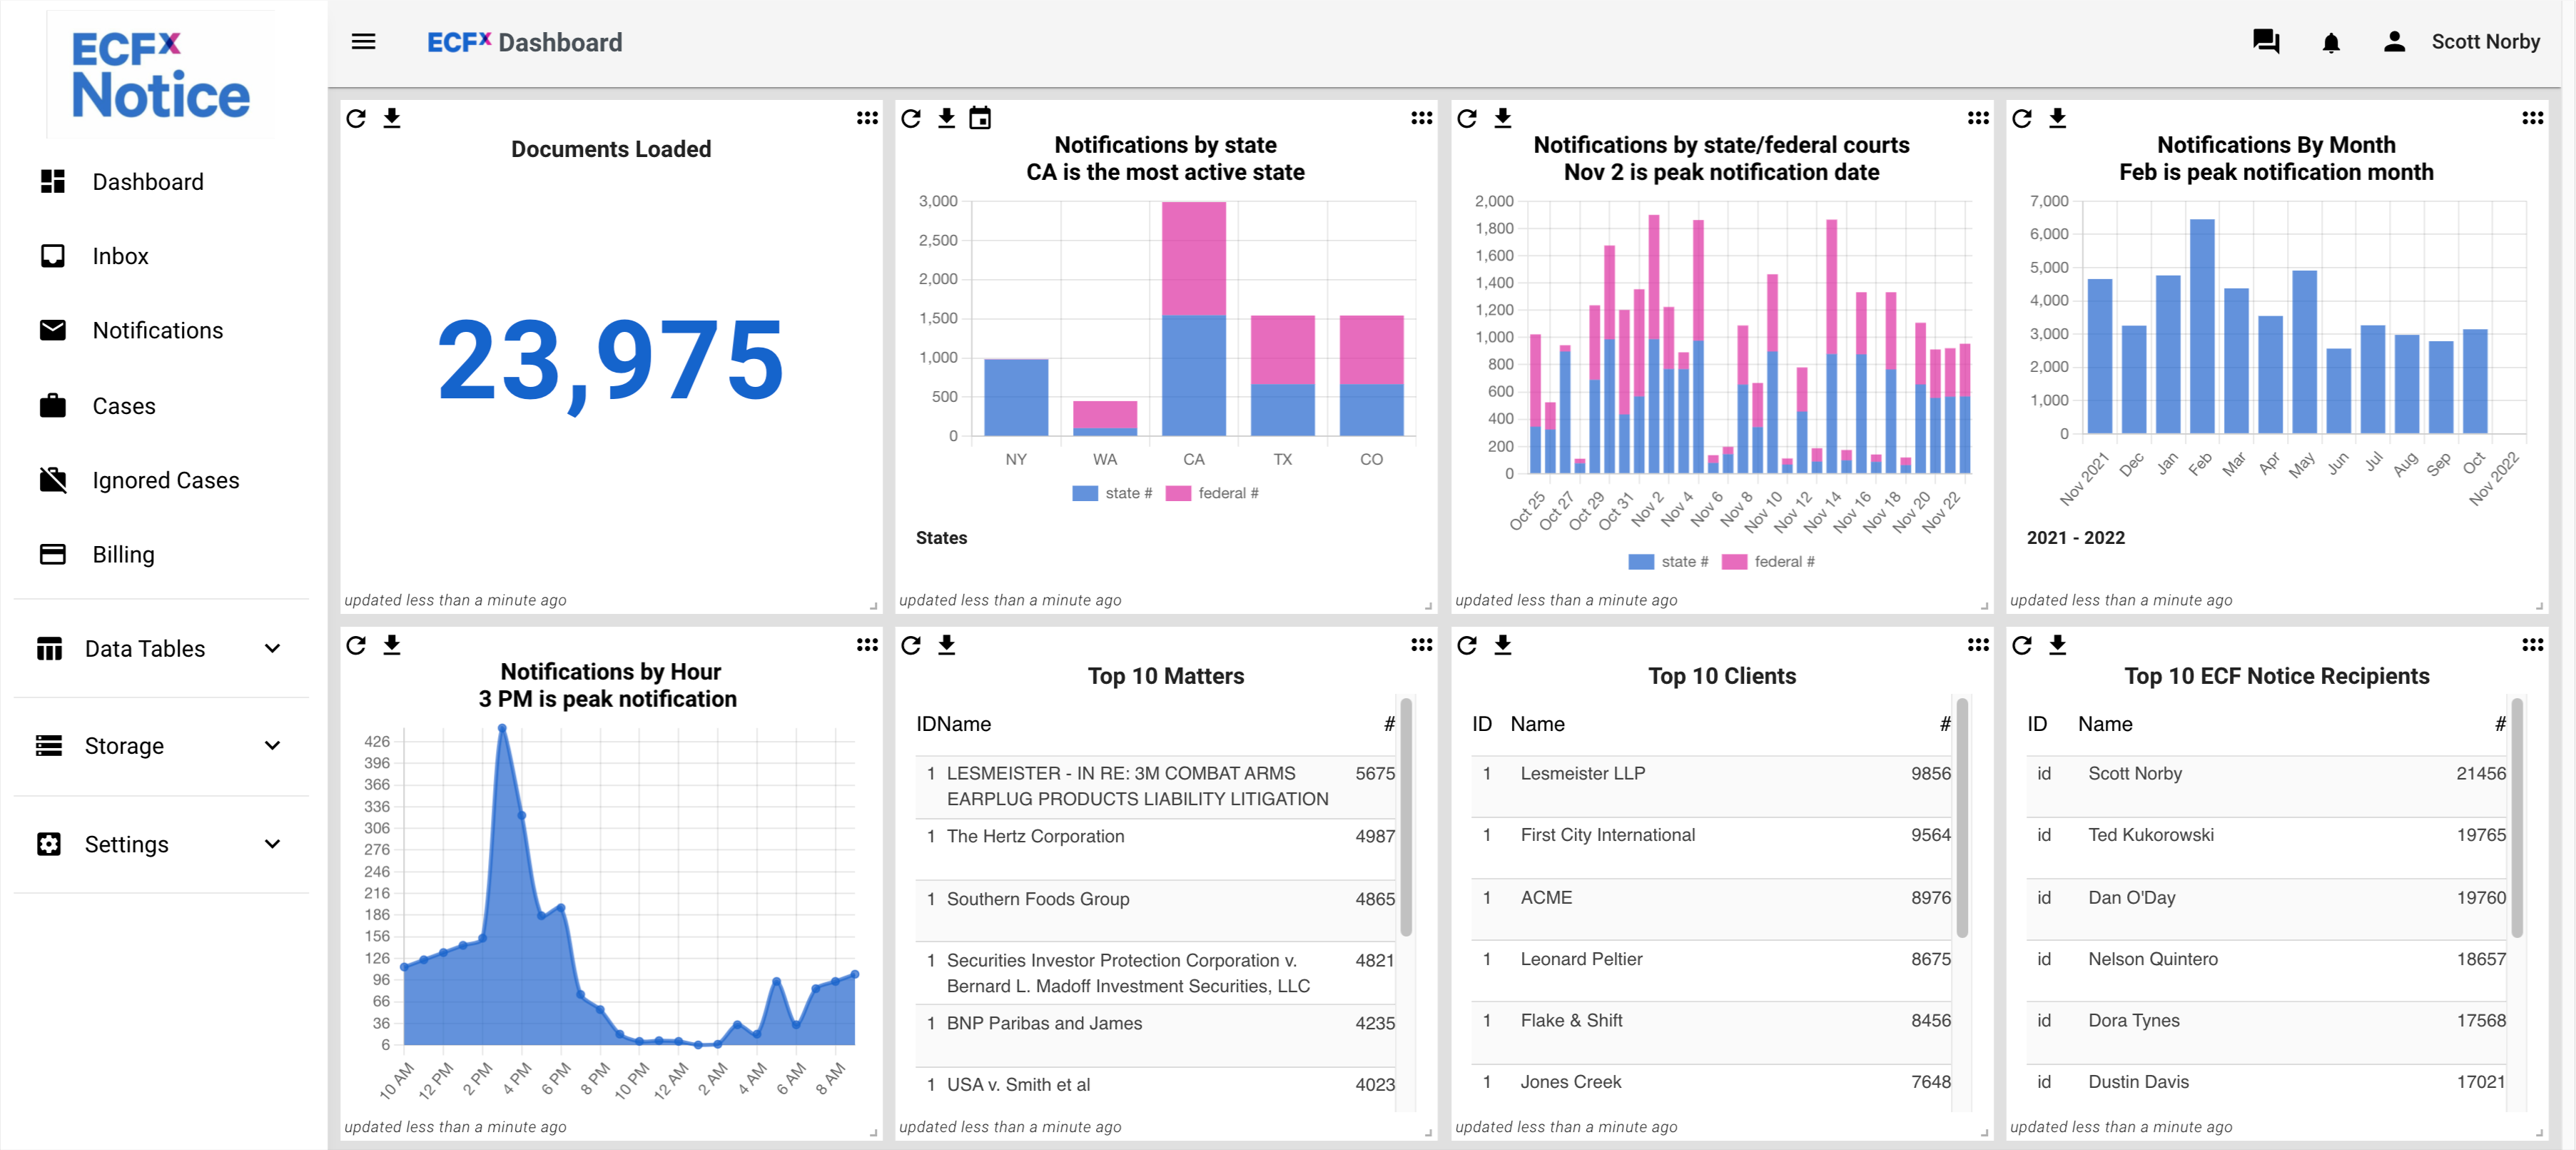Screen dimensions: 2576x1150
Task: Open options menu on Notifications By Month widget
Action: pos(2532,119)
